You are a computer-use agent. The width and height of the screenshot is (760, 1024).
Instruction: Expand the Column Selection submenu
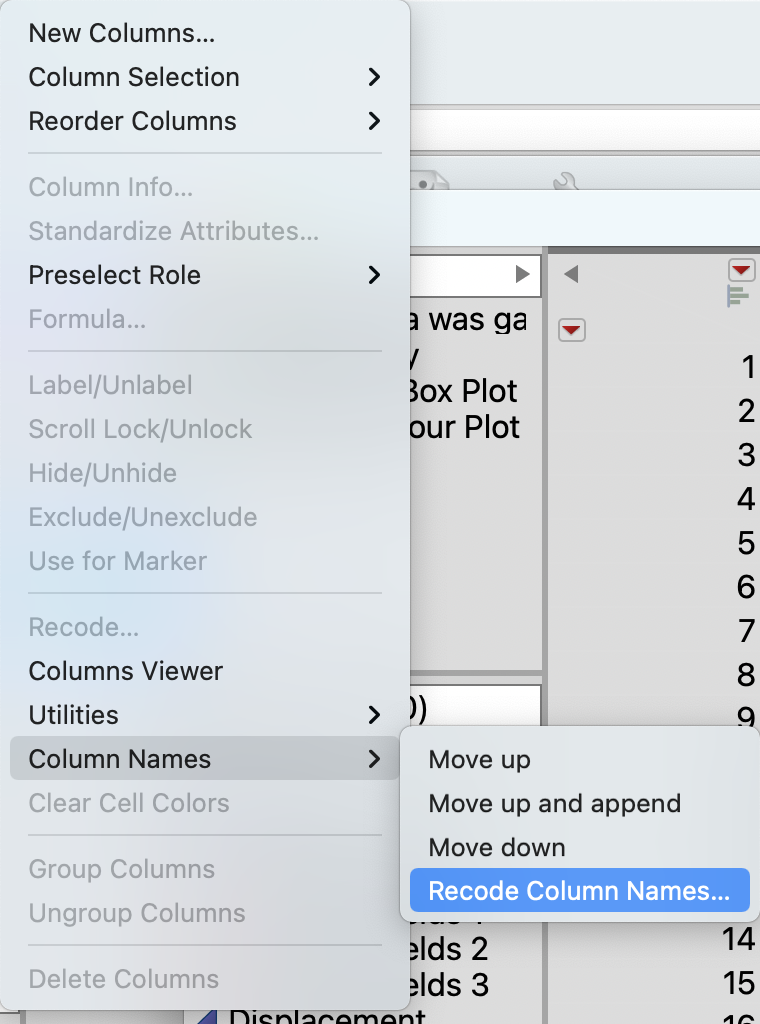[x=135, y=77]
